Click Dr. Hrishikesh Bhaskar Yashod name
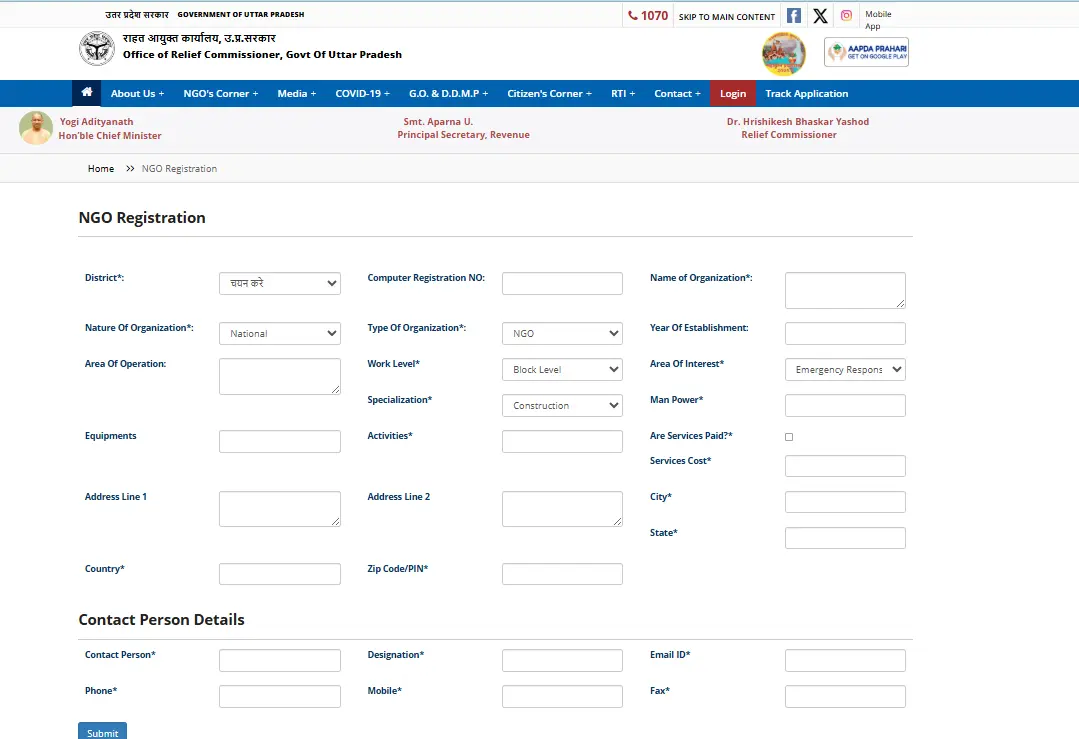1079x739 pixels. tap(798, 122)
